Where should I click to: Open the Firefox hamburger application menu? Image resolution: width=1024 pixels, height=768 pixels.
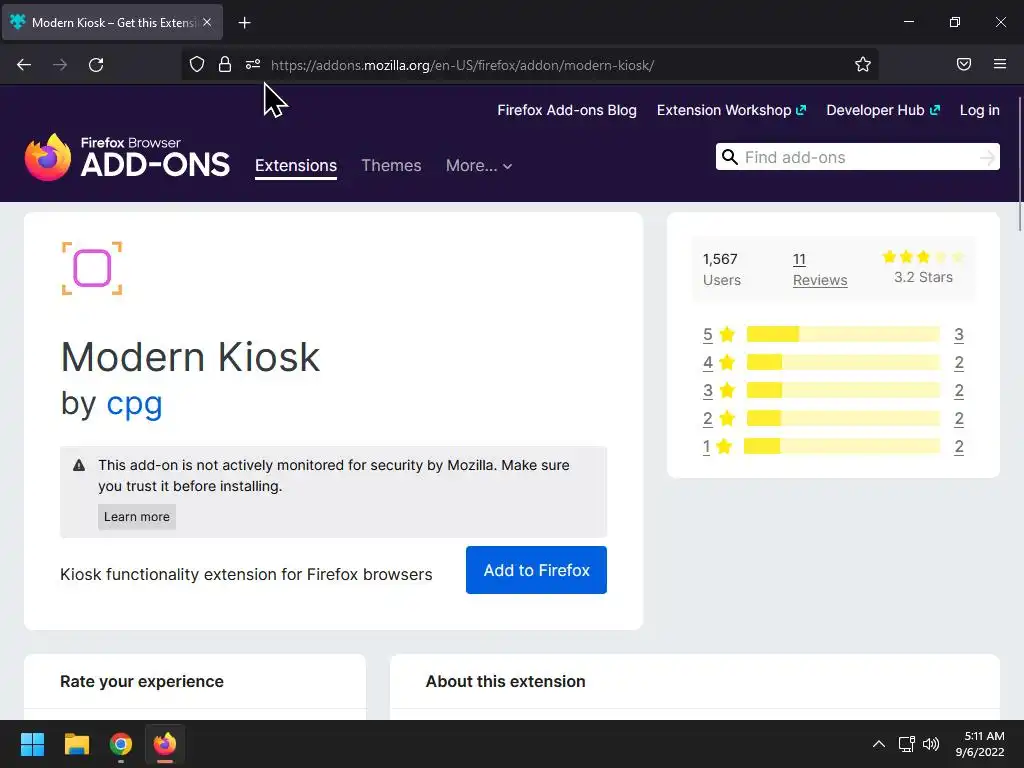[x=1000, y=64]
